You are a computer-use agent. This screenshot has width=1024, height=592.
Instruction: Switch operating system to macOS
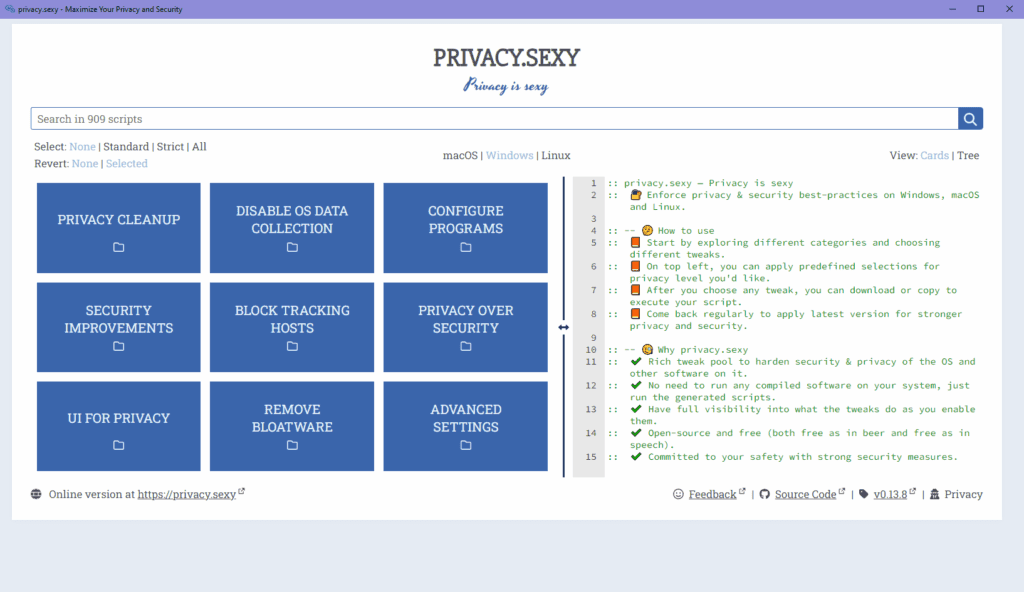point(460,155)
